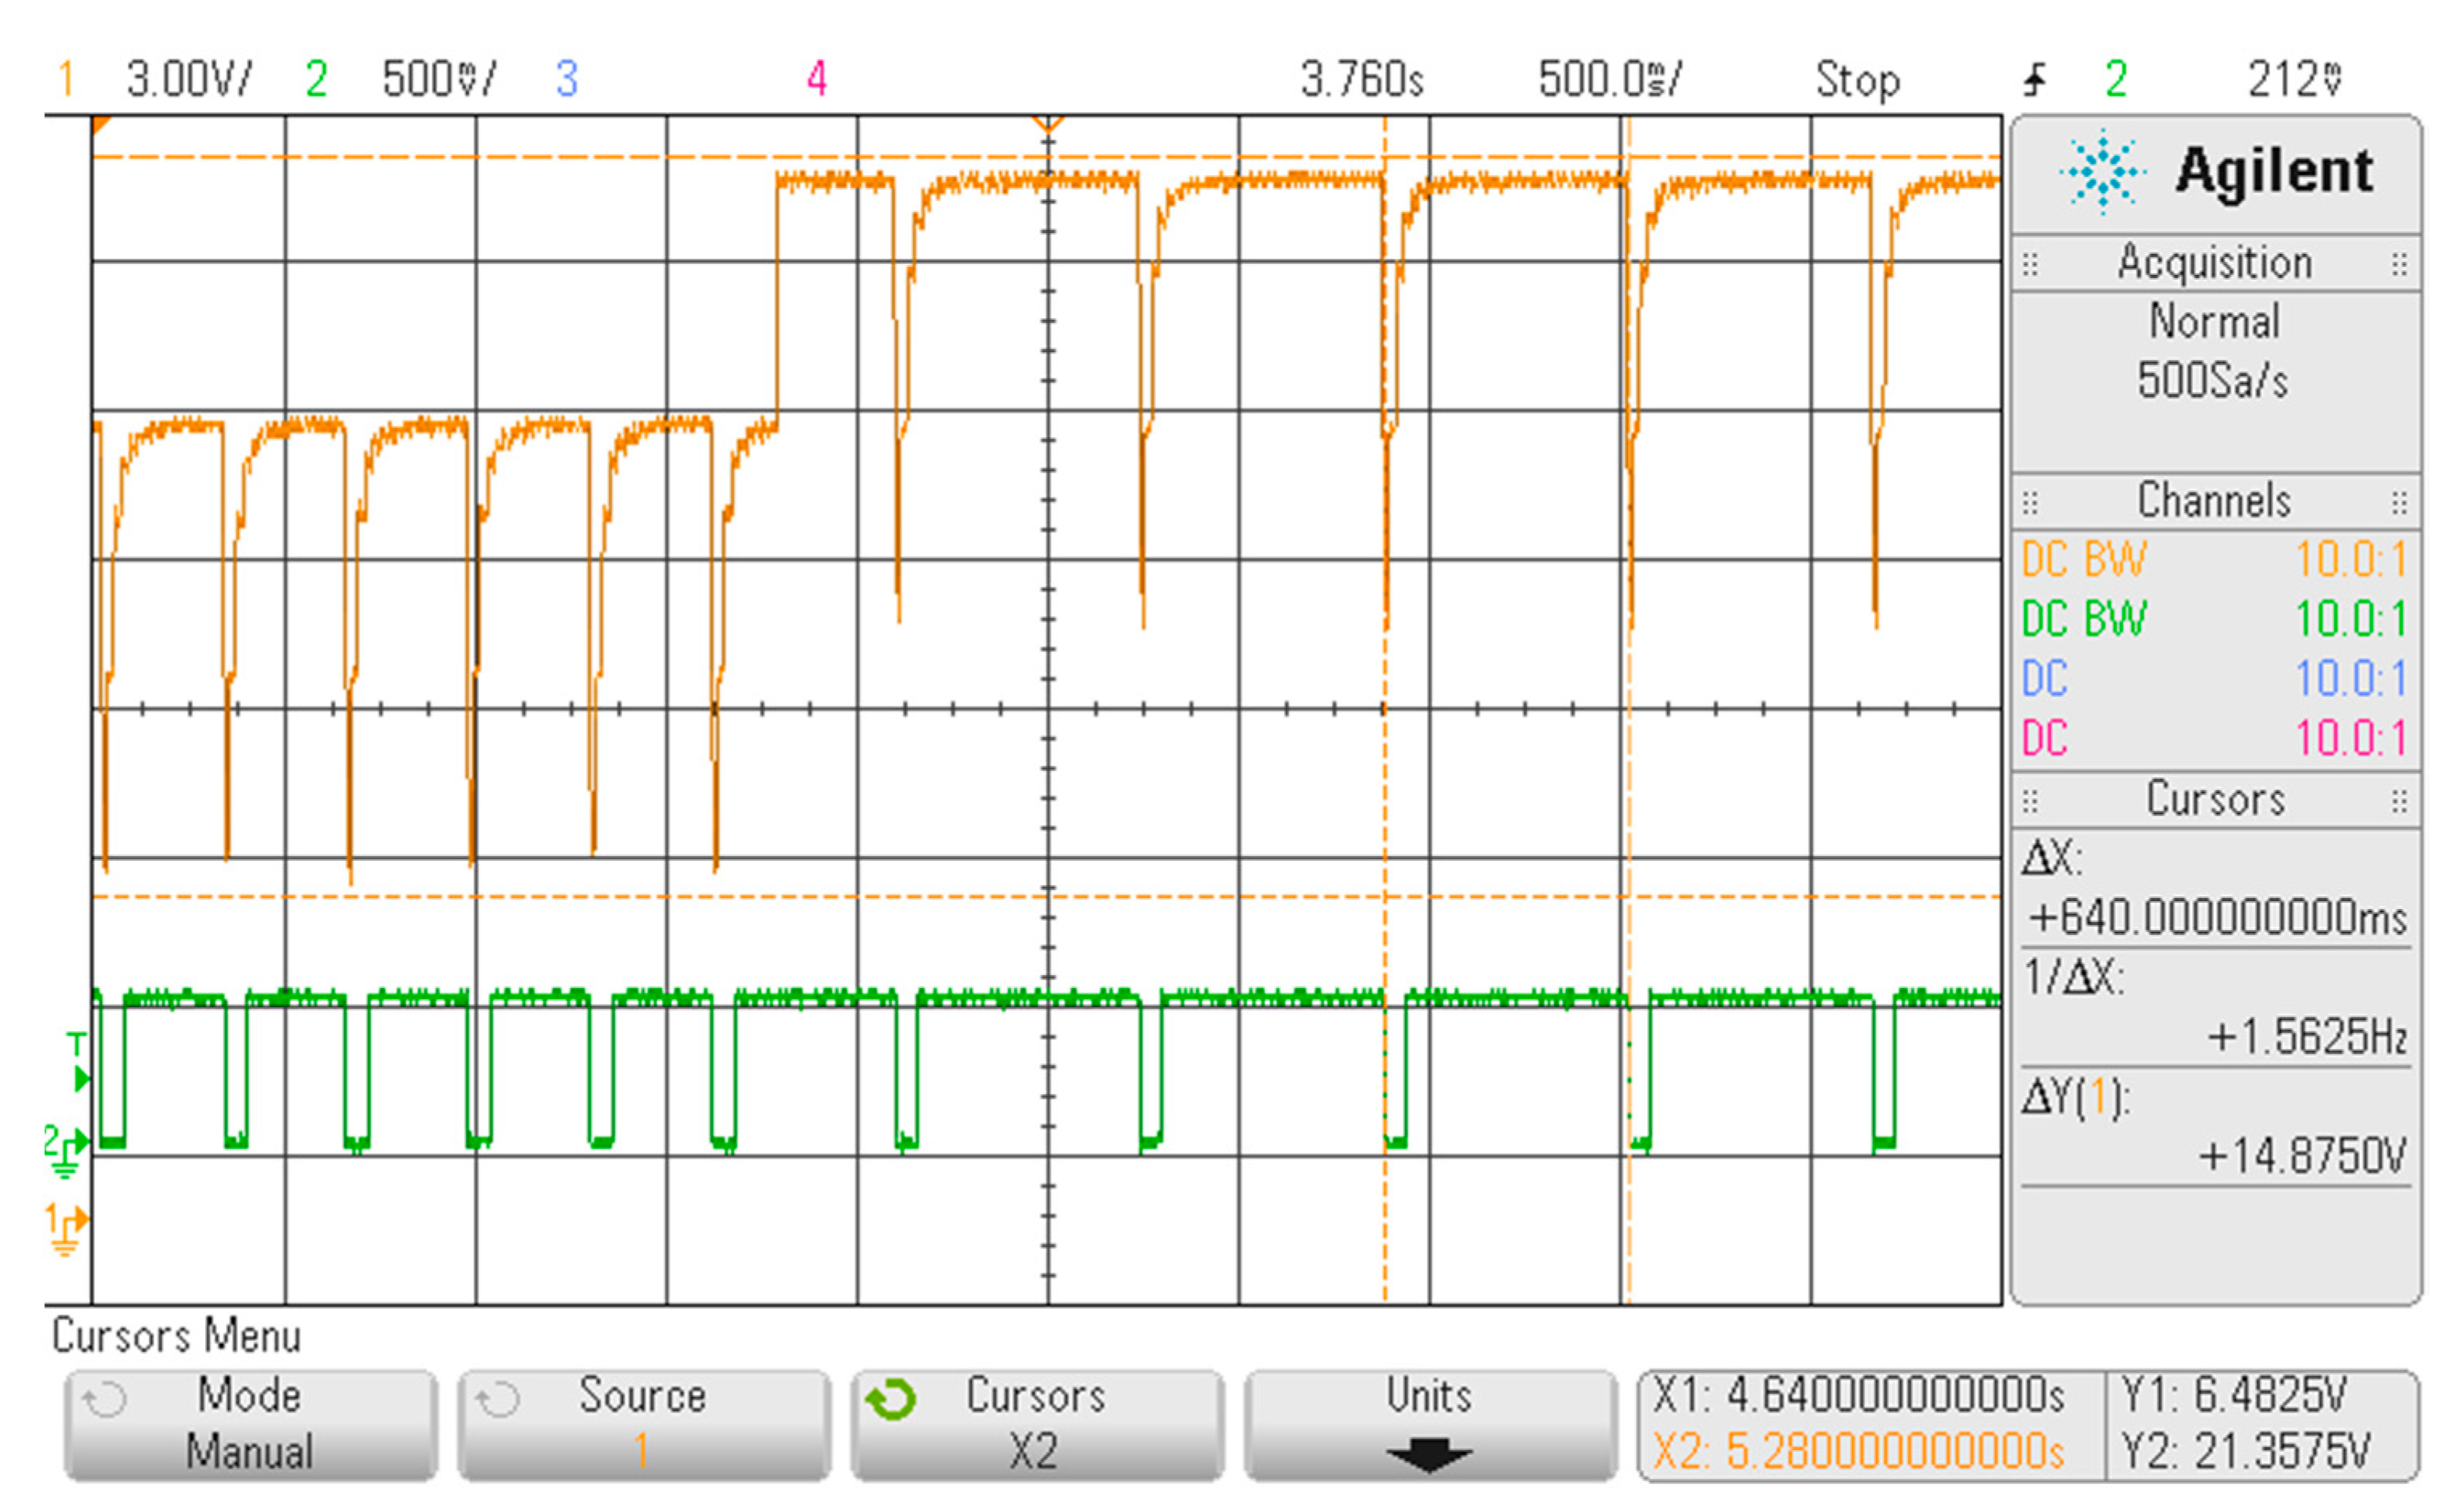This screenshot has width=2459, height=1512.
Task: Click the trigger time reference triangle at top center
Action: (x=1048, y=124)
